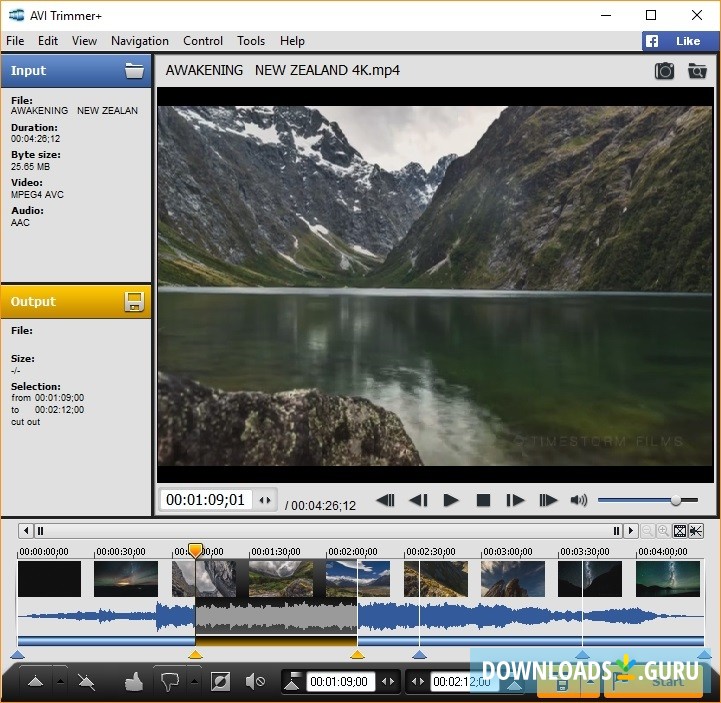Toggle the playback volume speaker icon
This screenshot has width=721, height=703.
coord(579,500)
